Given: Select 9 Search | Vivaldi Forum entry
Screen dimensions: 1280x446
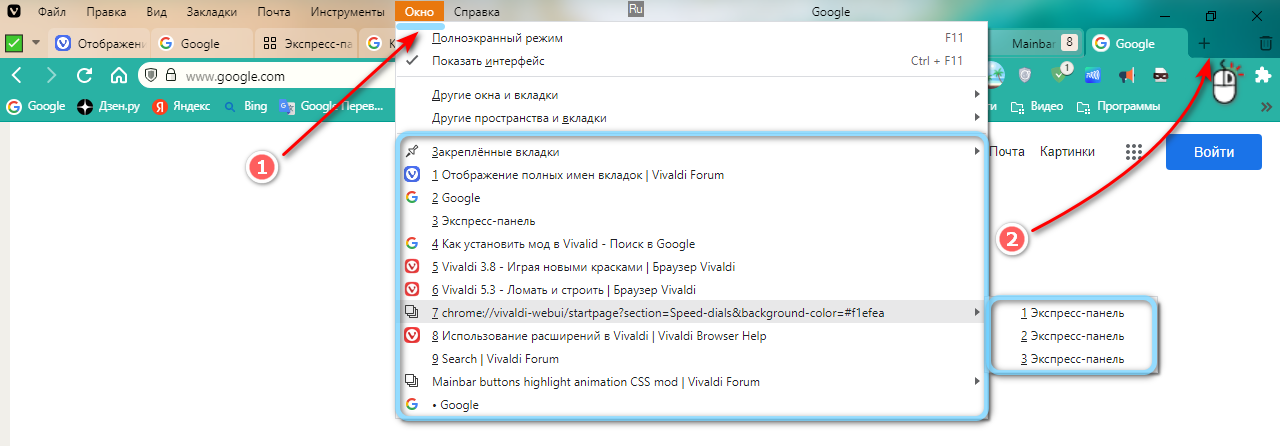Looking at the screenshot, I should 691,359.
